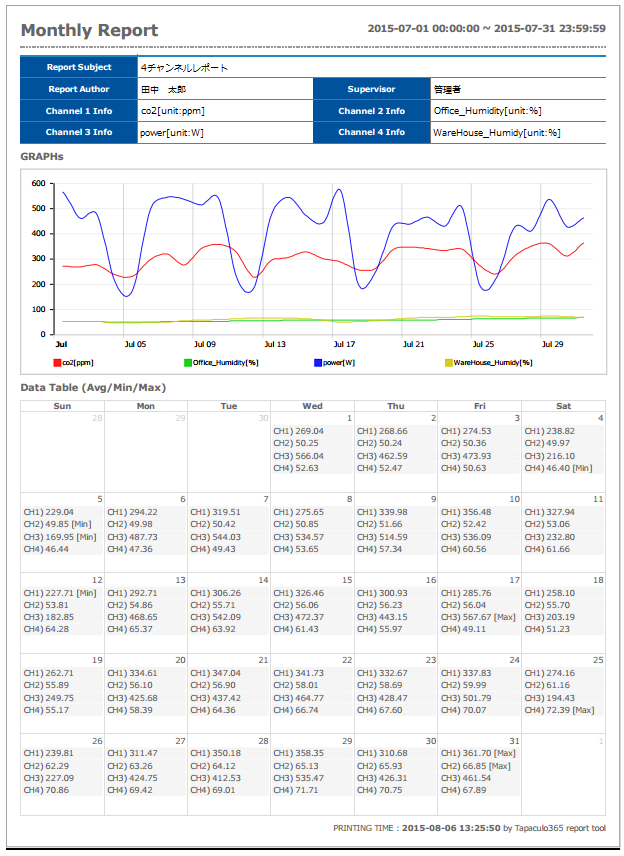This screenshot has width=624, height=856.
Task: Click "CH3) 424.75" on day 27
Action: [133, 778]
